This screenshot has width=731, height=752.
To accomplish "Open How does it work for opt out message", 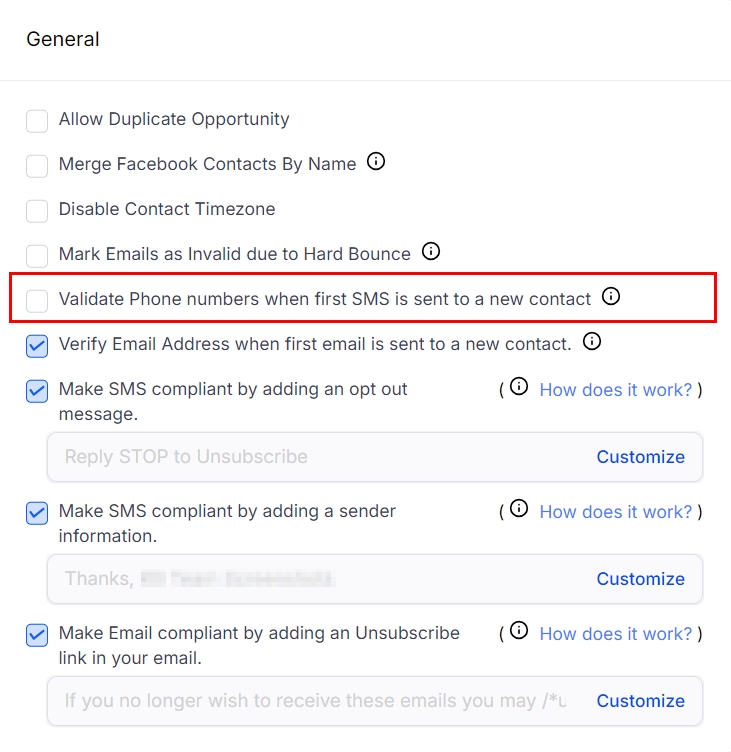I will tap(615, 389).
